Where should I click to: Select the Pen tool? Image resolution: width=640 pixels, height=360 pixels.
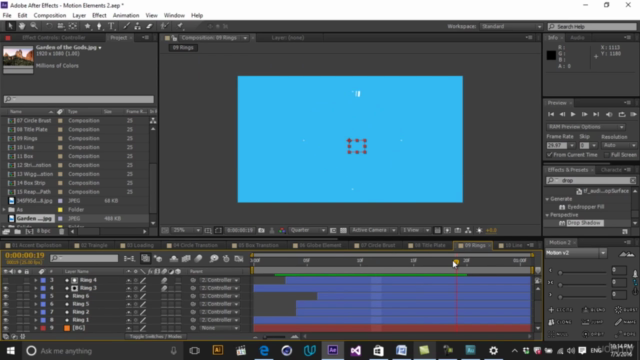pos(99,26)
